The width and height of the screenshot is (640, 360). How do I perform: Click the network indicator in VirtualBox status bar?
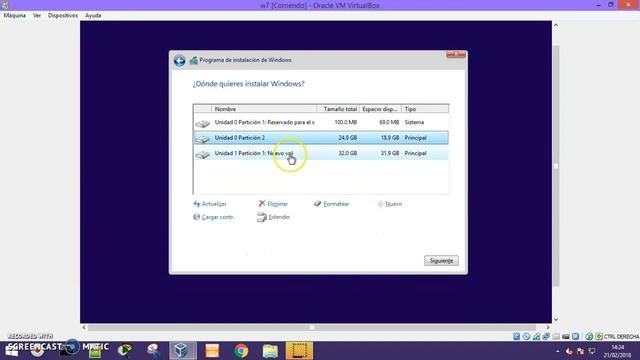[x=546, y=336]
